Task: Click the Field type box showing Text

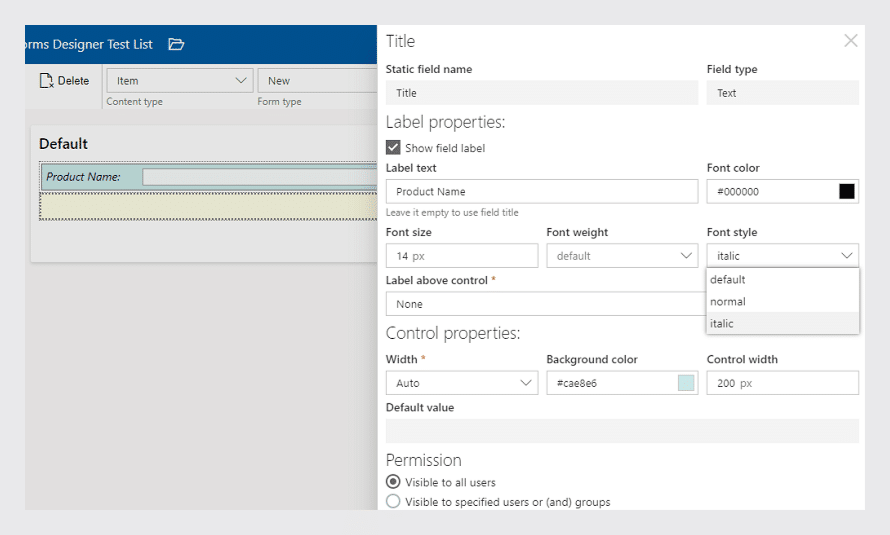Action: 782,93
